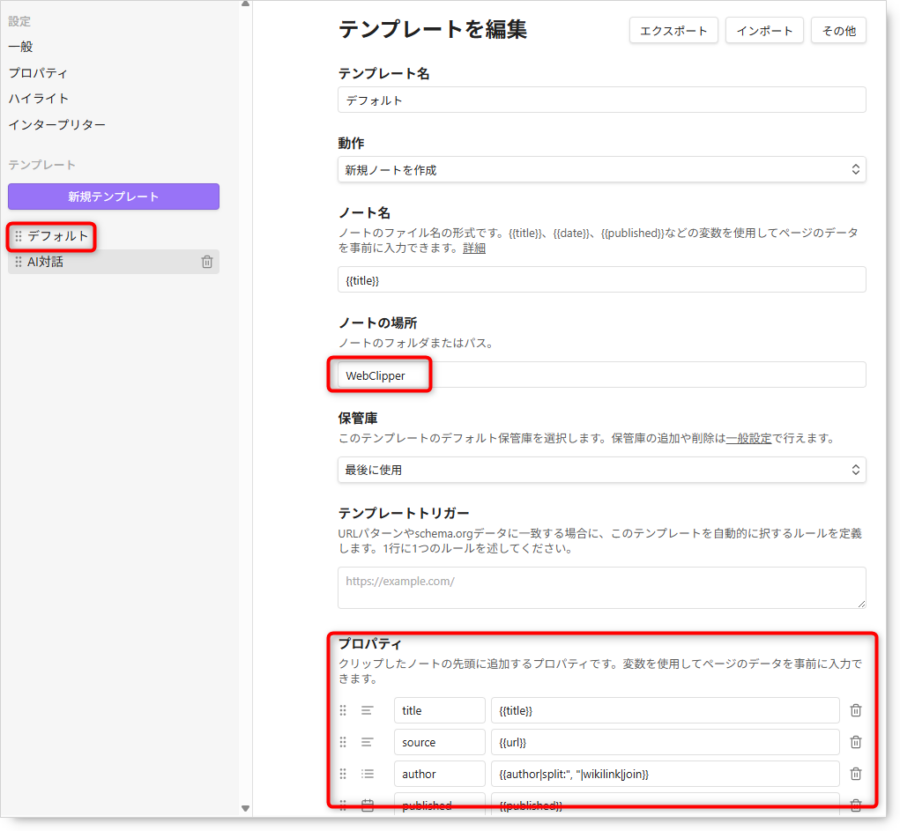This screenshot has height=831, width=900.
Task: Delete the author property row
Action: (x=855, y=773)
